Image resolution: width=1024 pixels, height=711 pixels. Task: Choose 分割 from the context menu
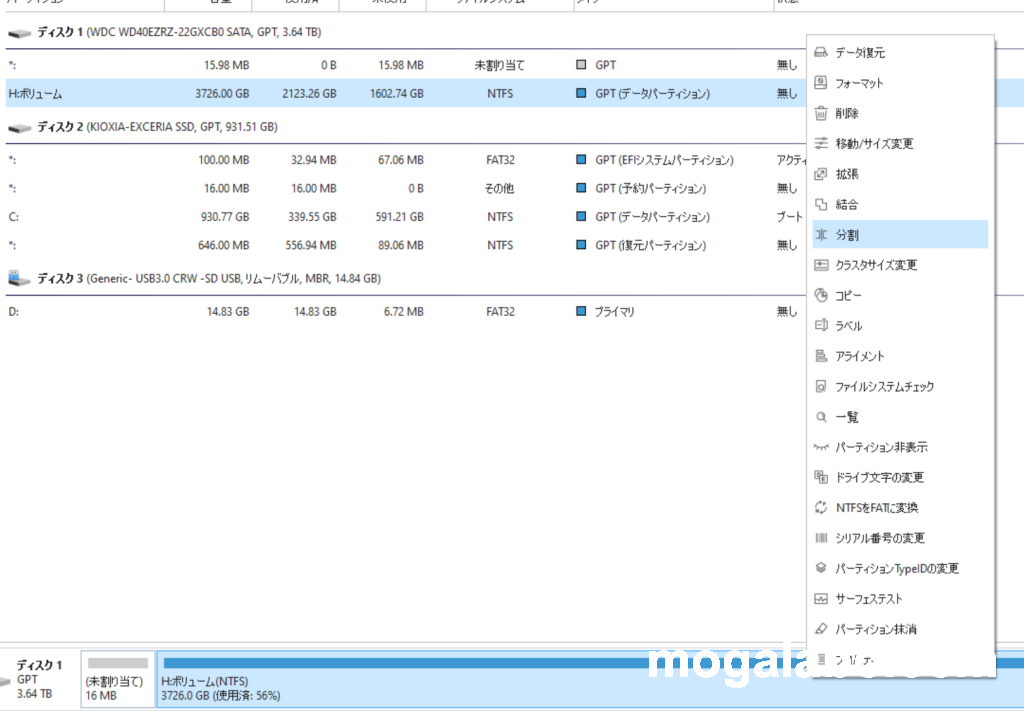tap(847, 235)
